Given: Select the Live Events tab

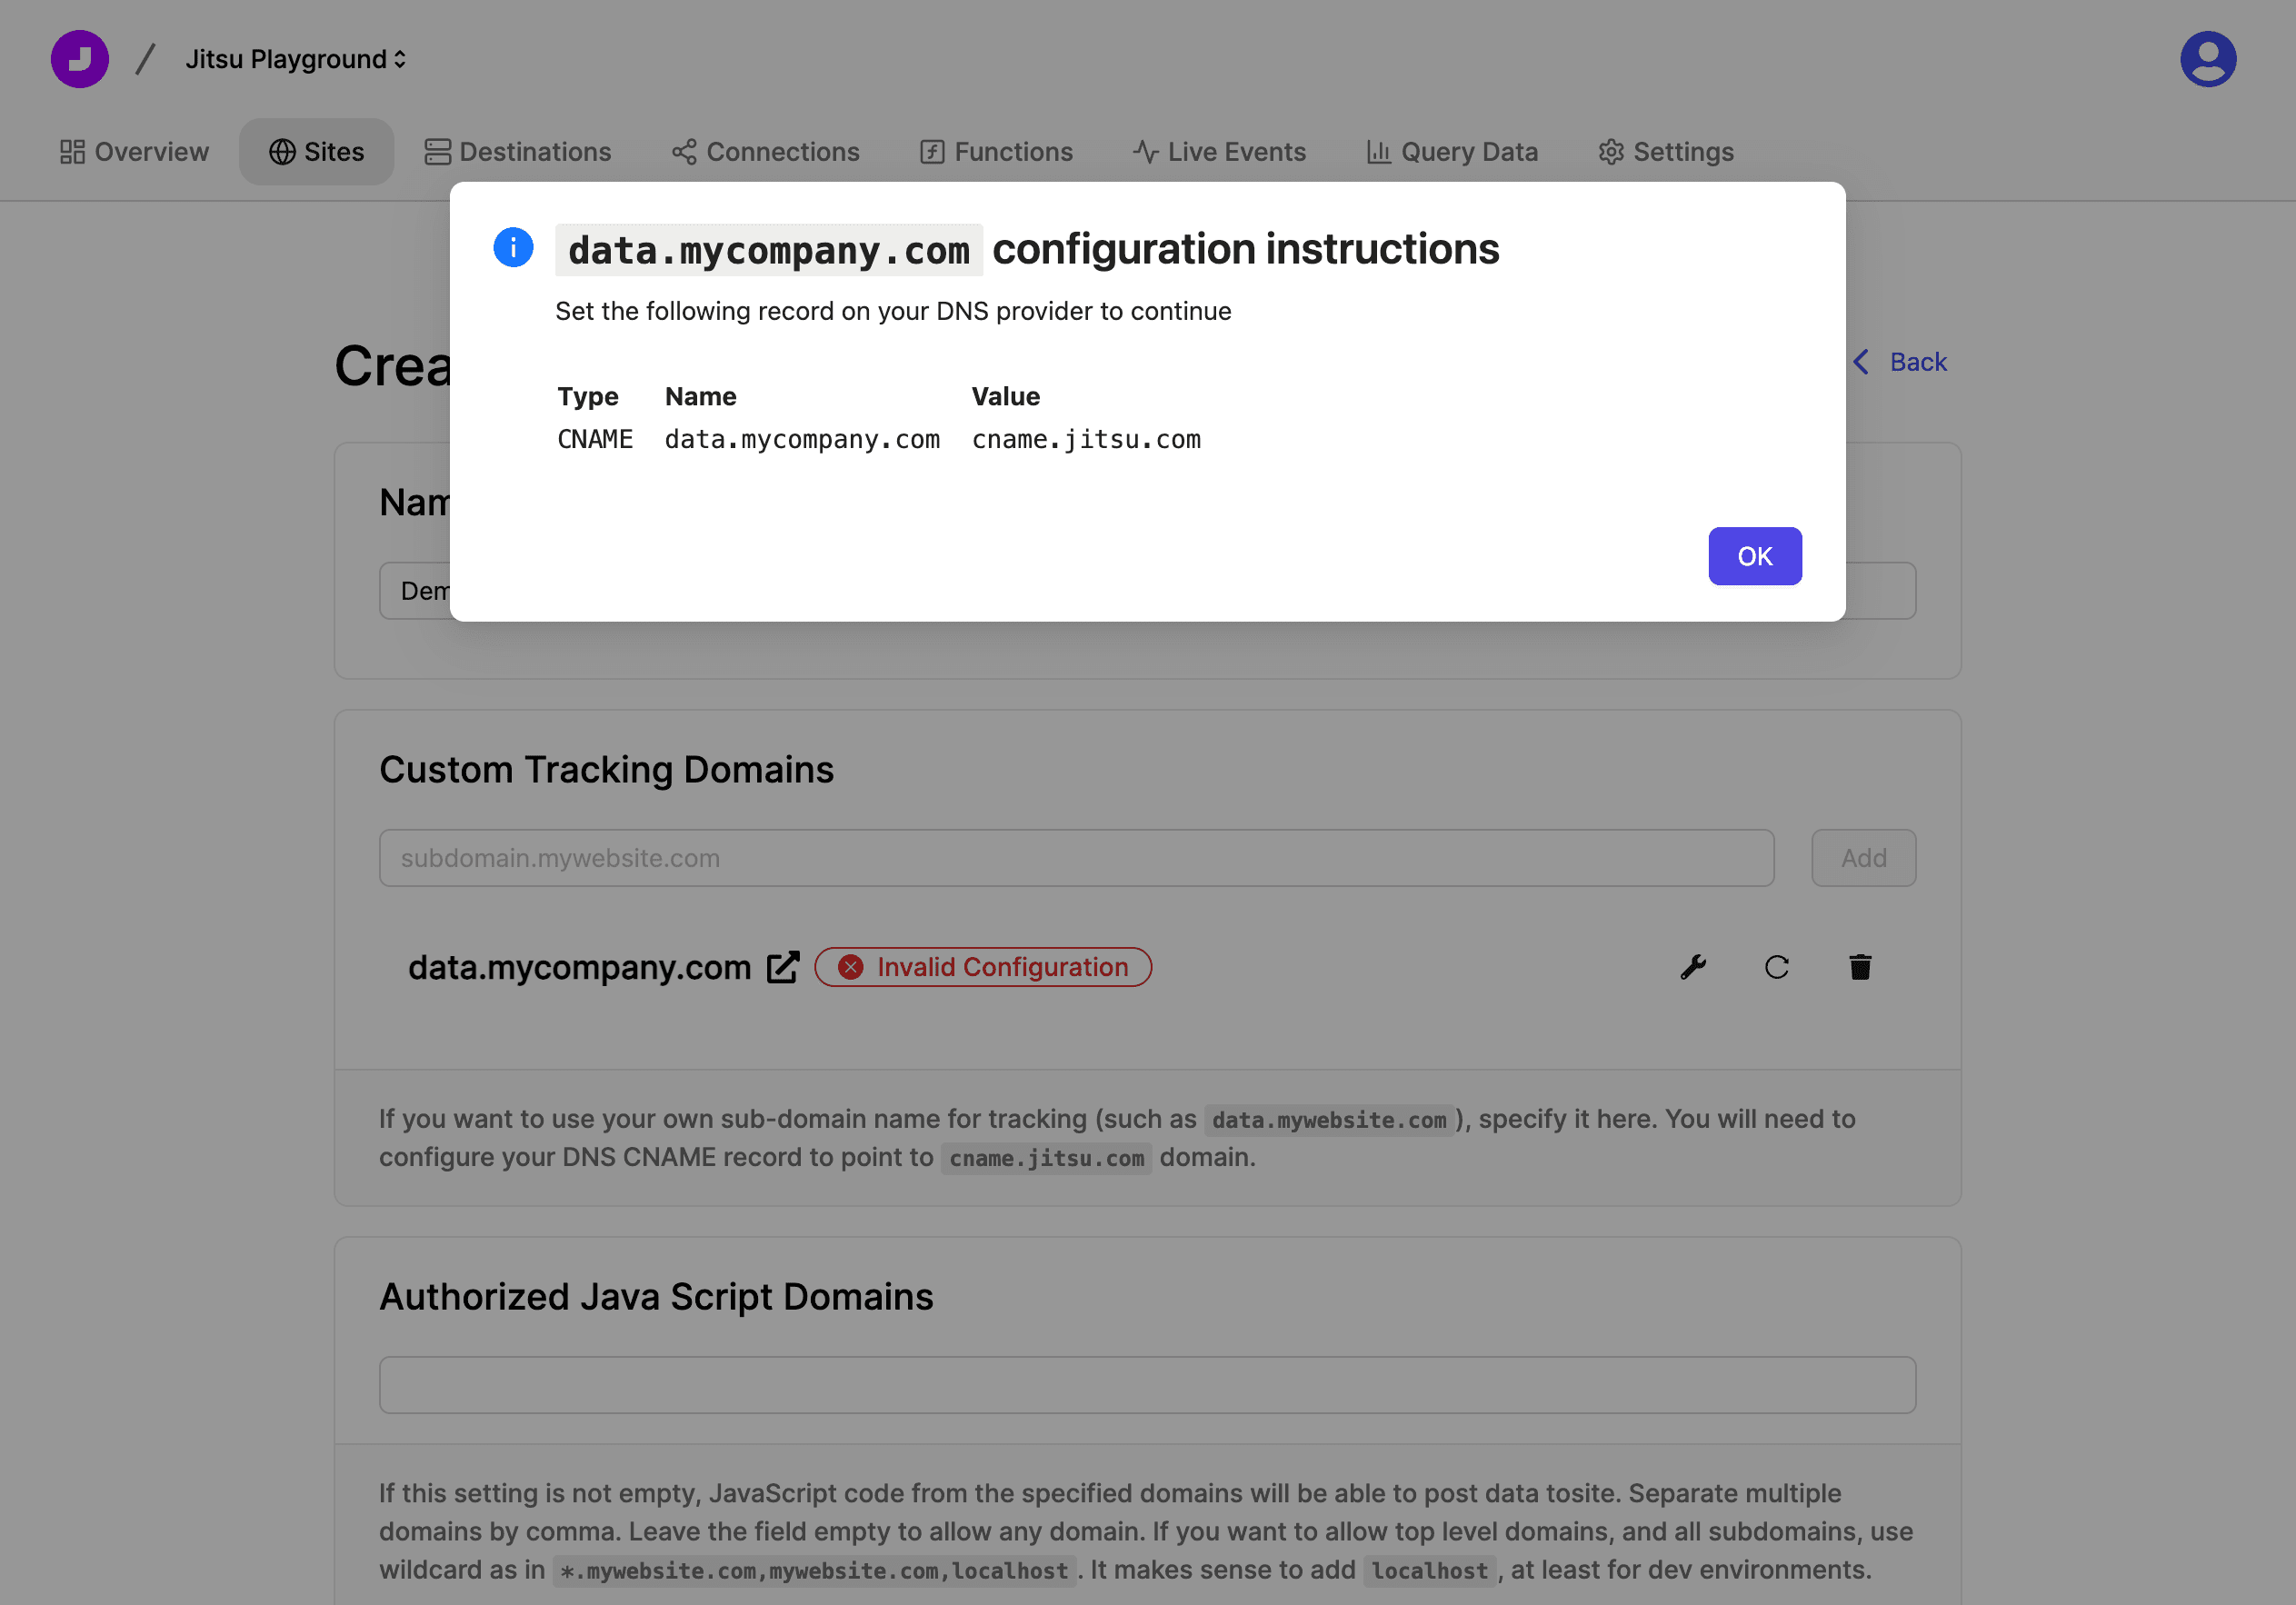Looking at the screenshot, I should 1219,152.
